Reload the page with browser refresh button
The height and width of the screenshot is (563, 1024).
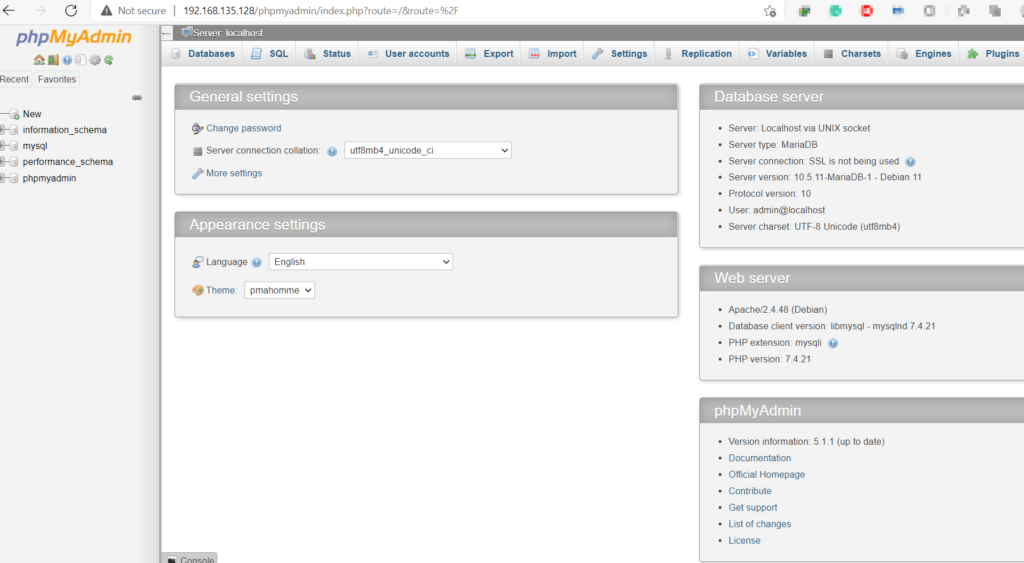71,10
